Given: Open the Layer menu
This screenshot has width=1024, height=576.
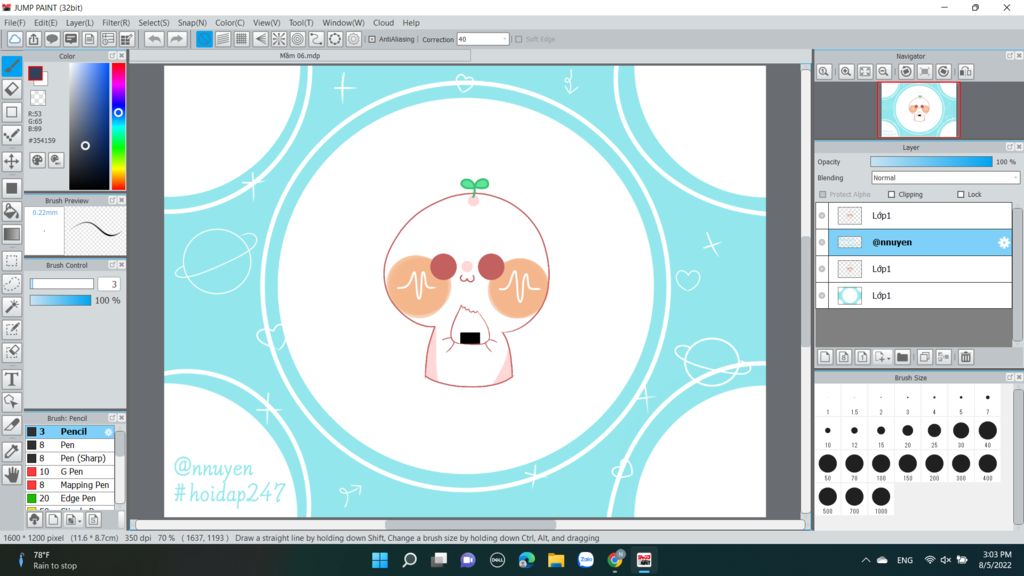Looking at the screenshot, I should point(80,22).
